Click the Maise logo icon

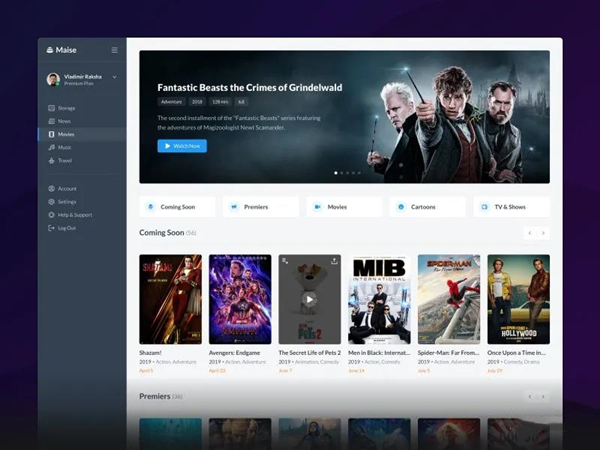coord(50,50)
